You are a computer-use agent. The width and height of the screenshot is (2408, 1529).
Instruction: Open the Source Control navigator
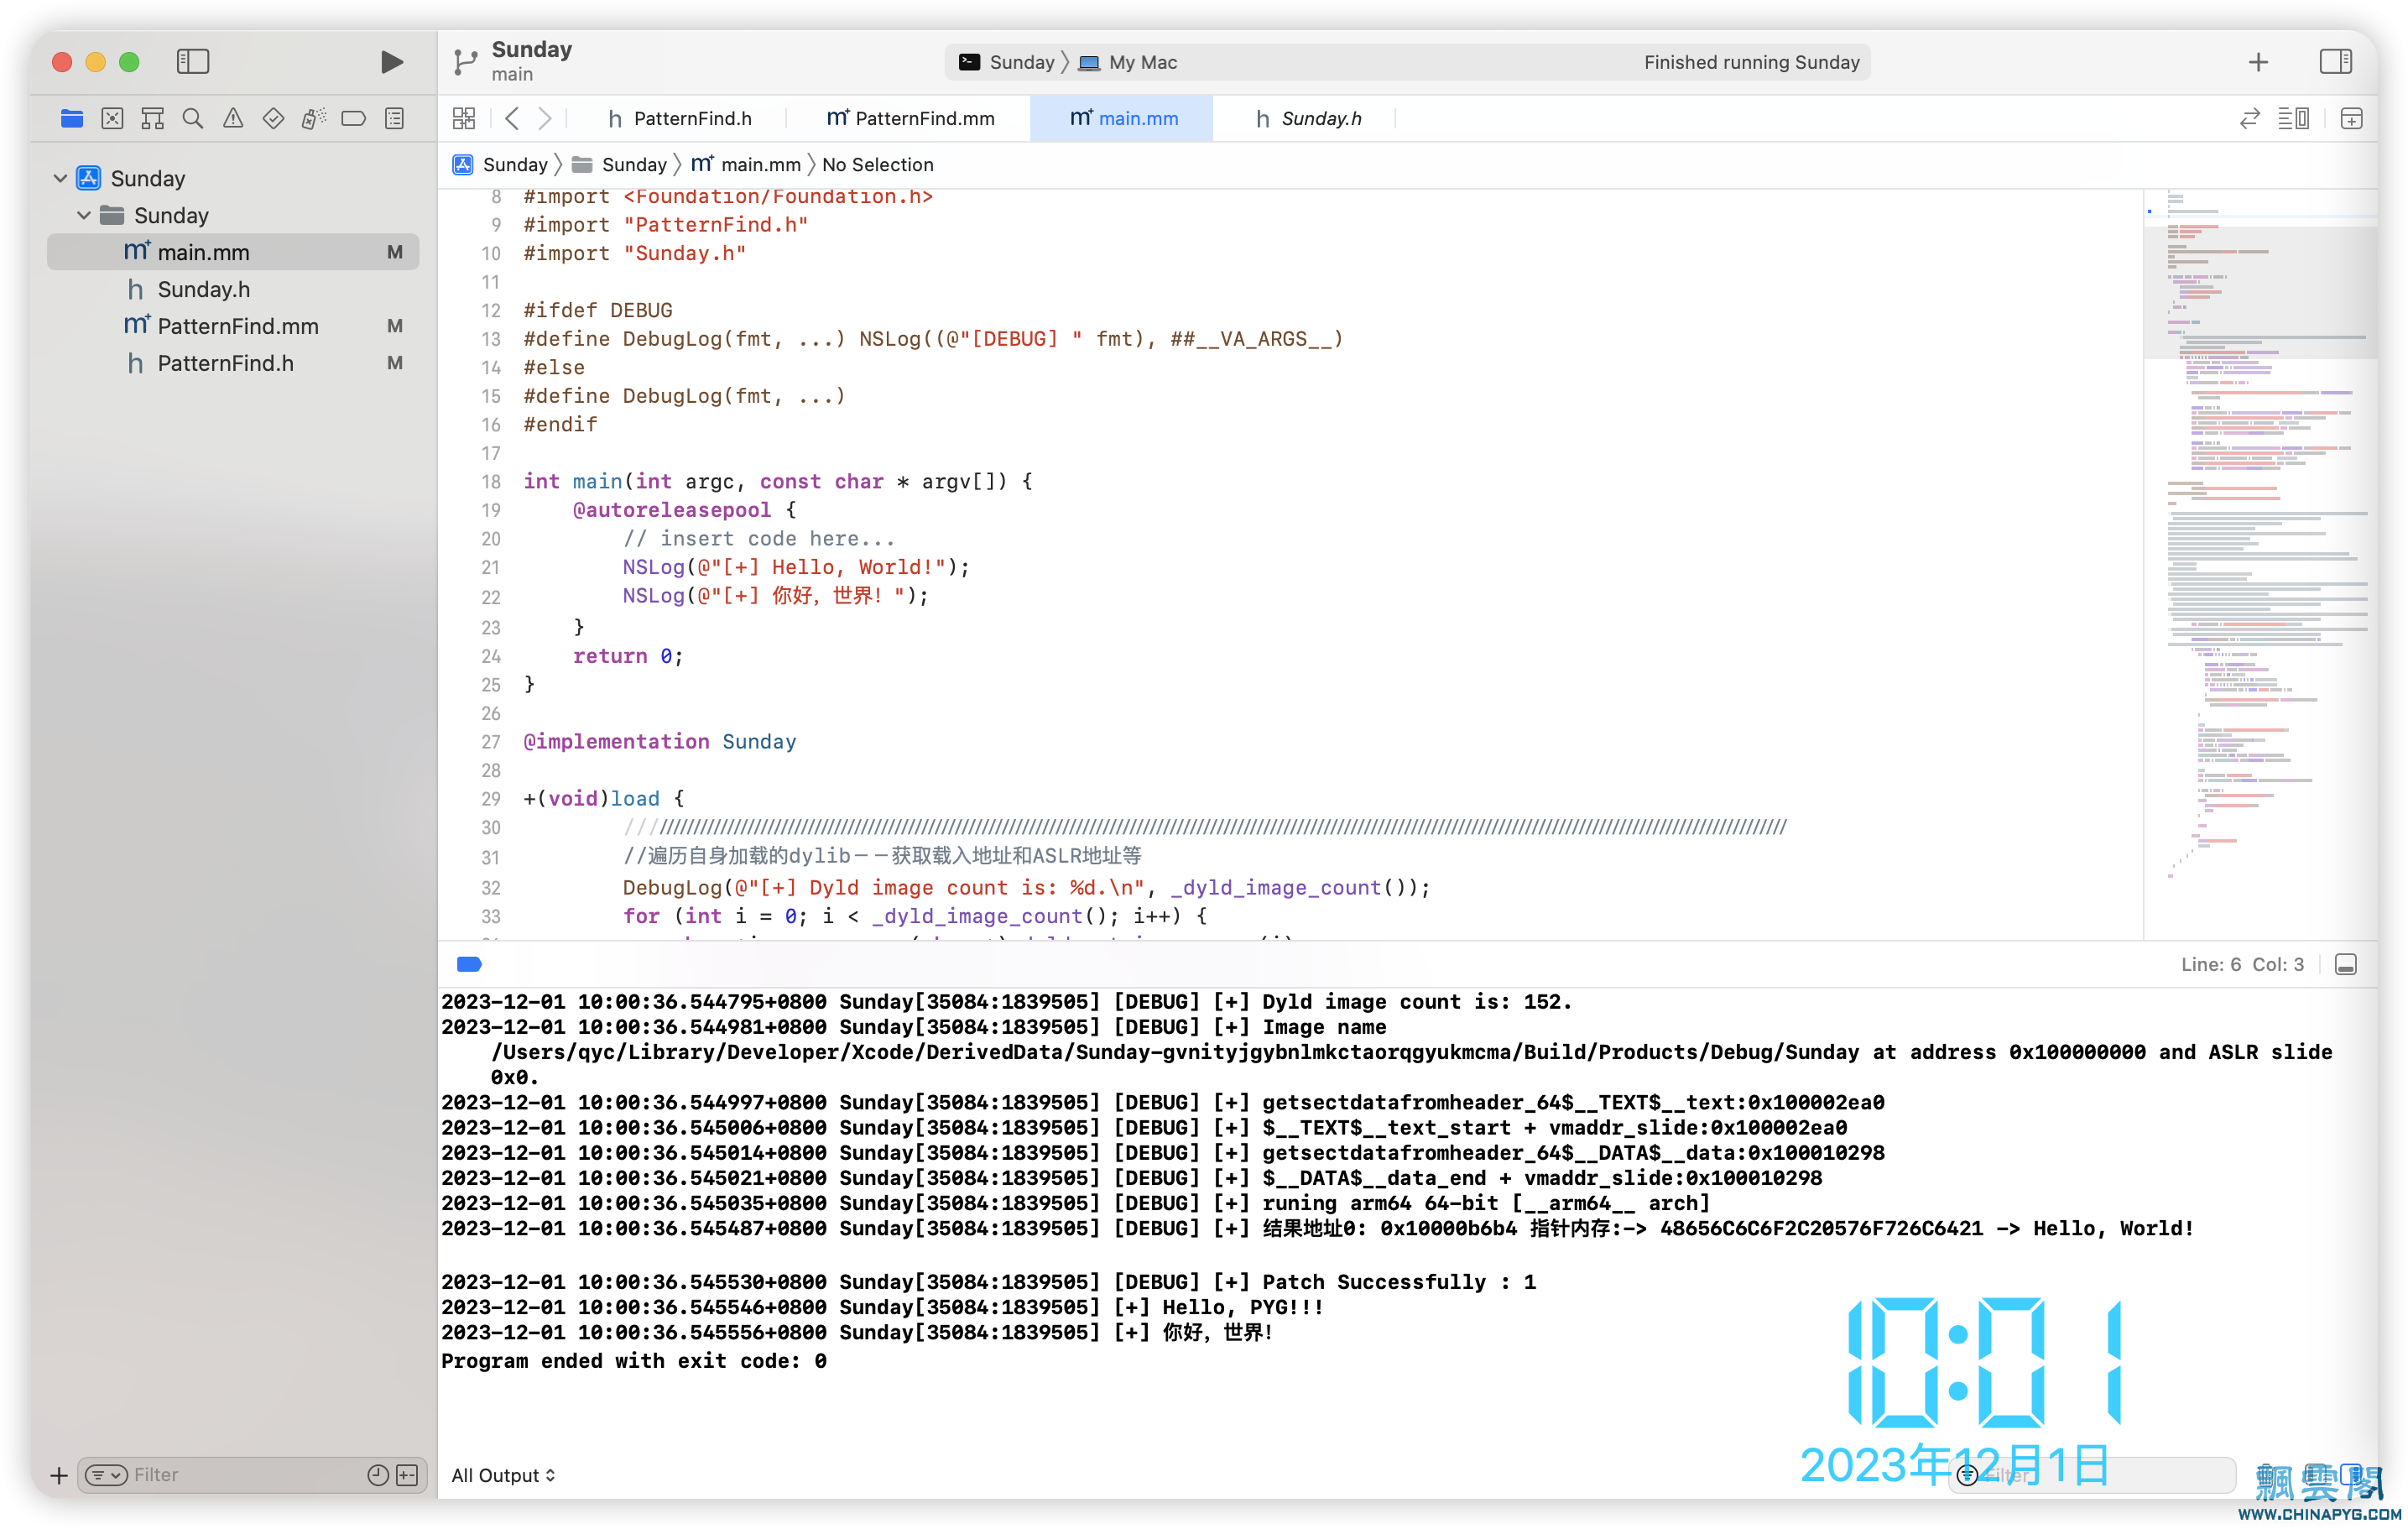point(112,118)
